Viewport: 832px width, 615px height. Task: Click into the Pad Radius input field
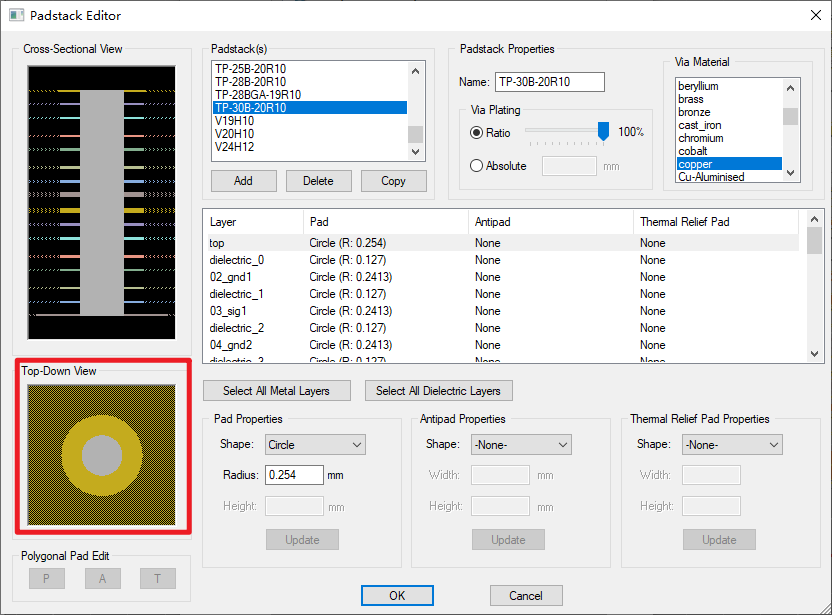(294, 475)
